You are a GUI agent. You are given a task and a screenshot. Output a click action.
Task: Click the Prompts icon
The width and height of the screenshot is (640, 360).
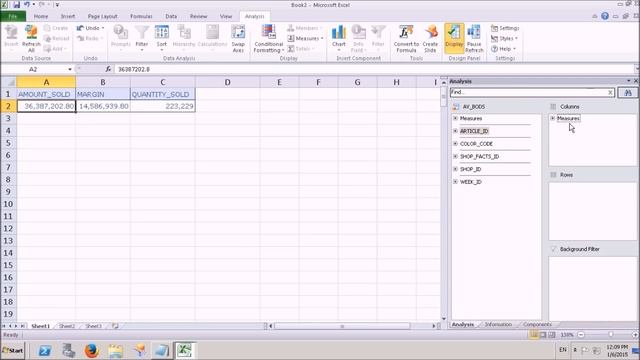121,38
